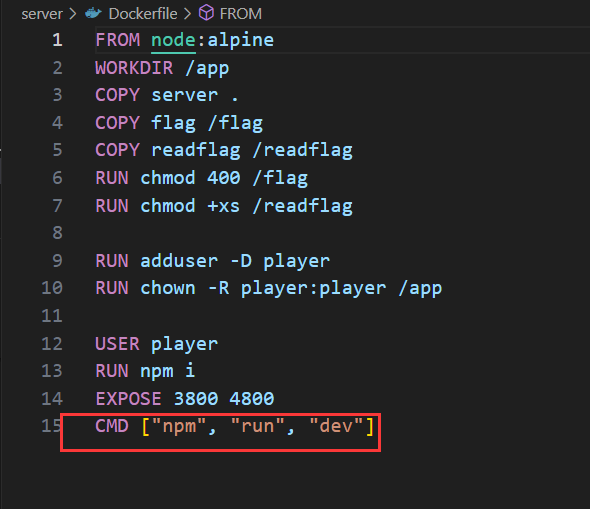Open the FROM symbol breadcrumb

tap(240, 14)
